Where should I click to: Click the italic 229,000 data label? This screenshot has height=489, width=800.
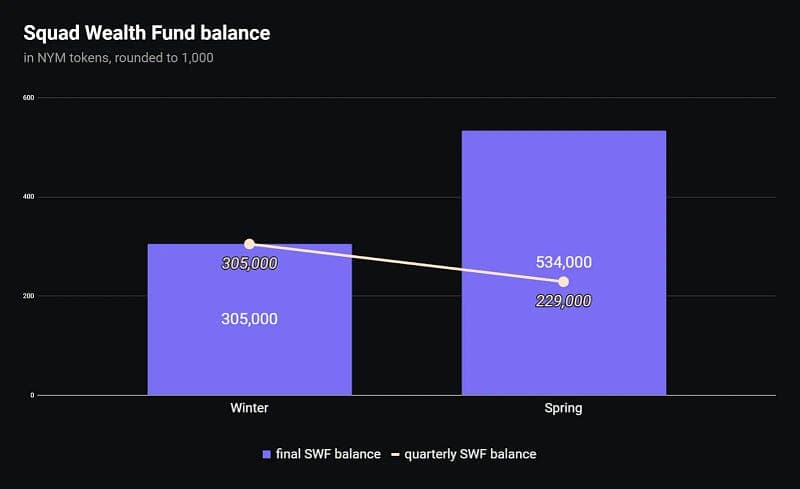[x=564, y=300]
